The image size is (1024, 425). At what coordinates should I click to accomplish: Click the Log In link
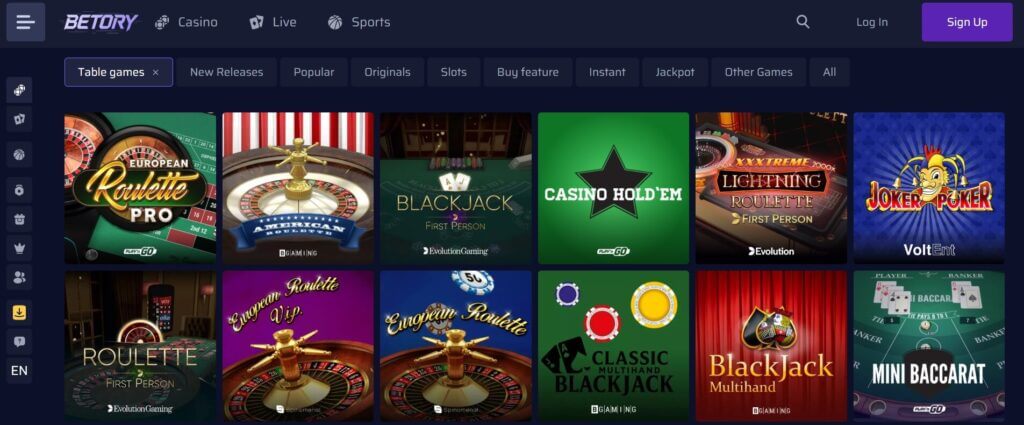pyautogui.click(x=872, y=22)
